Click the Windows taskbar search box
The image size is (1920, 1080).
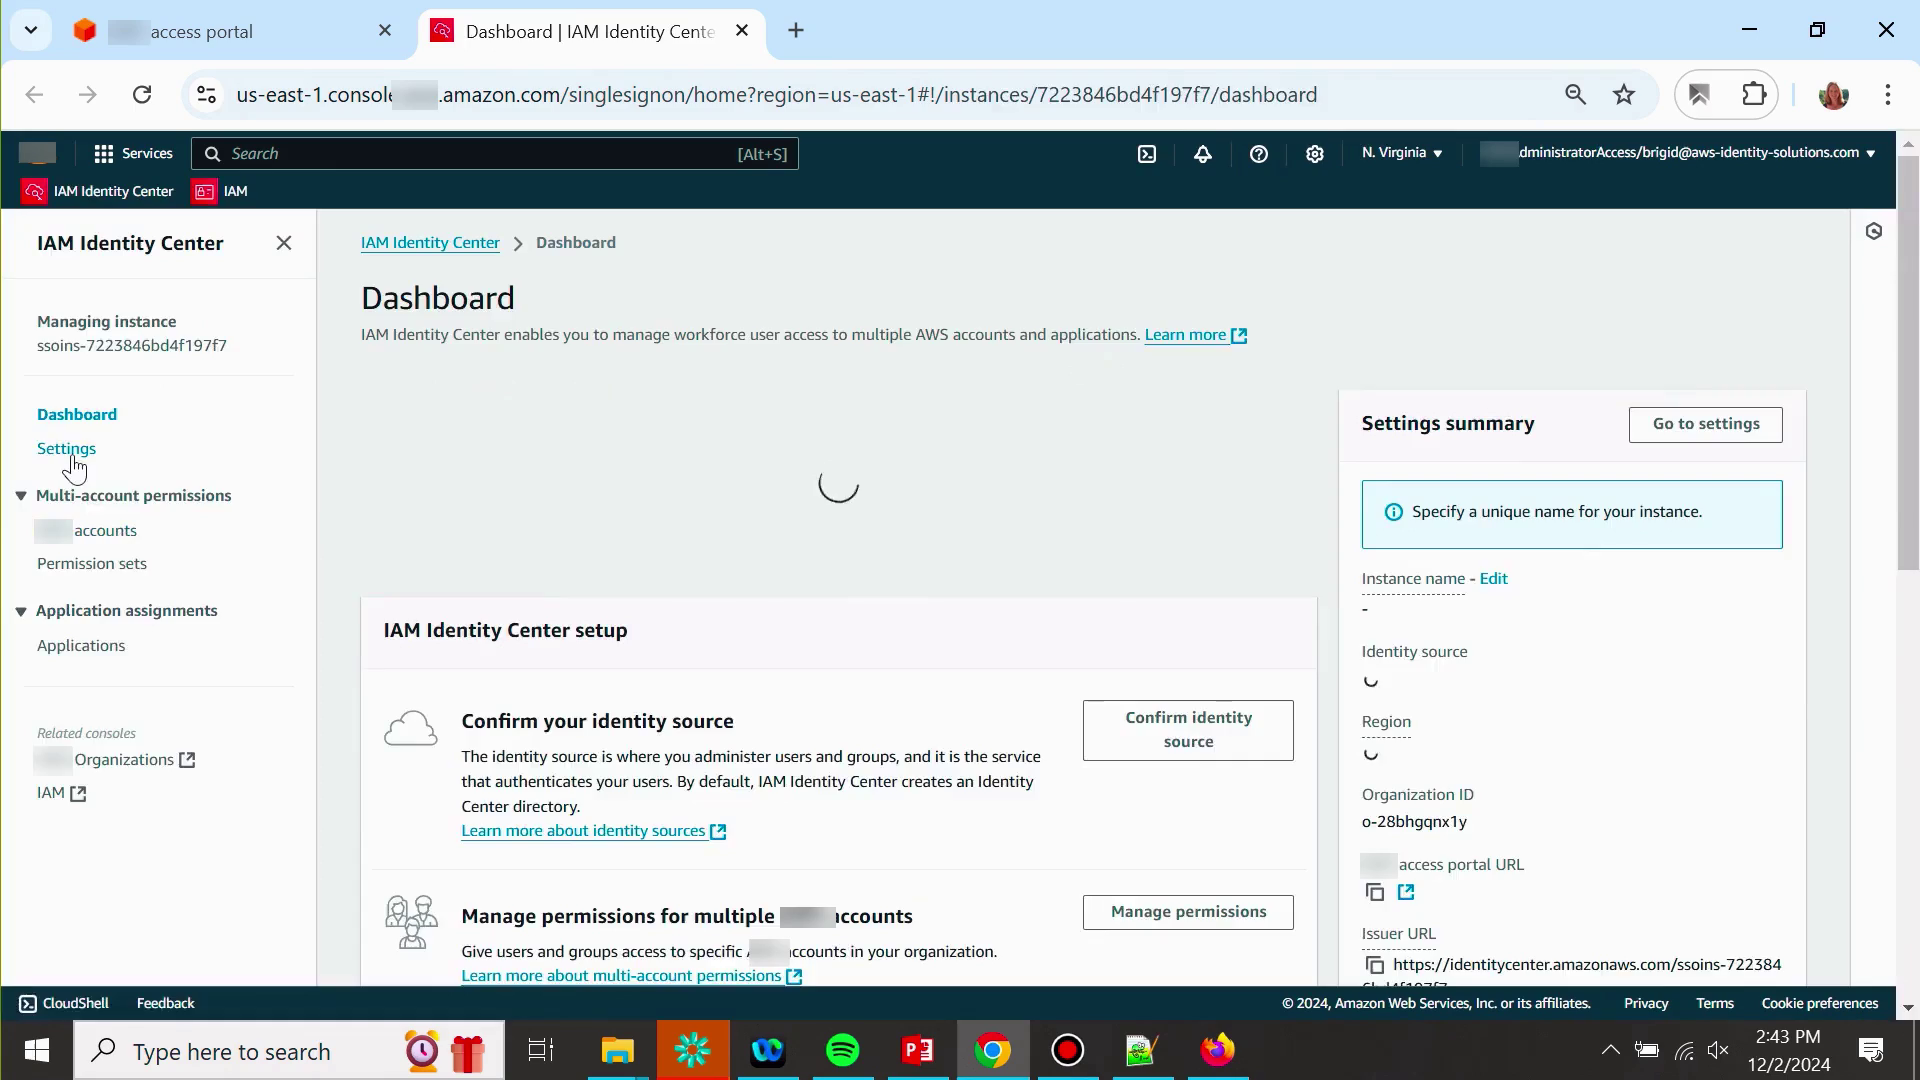click(290, 1051)
